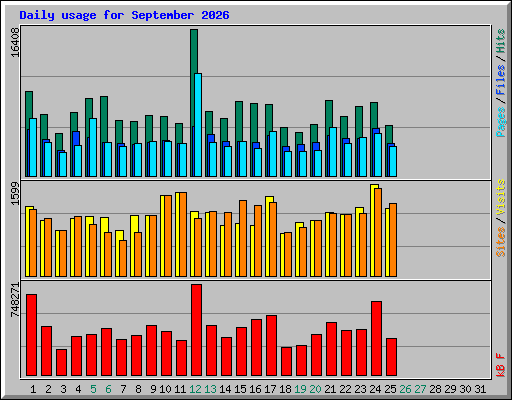Click the orange bar for day 7

click(123, 258)
